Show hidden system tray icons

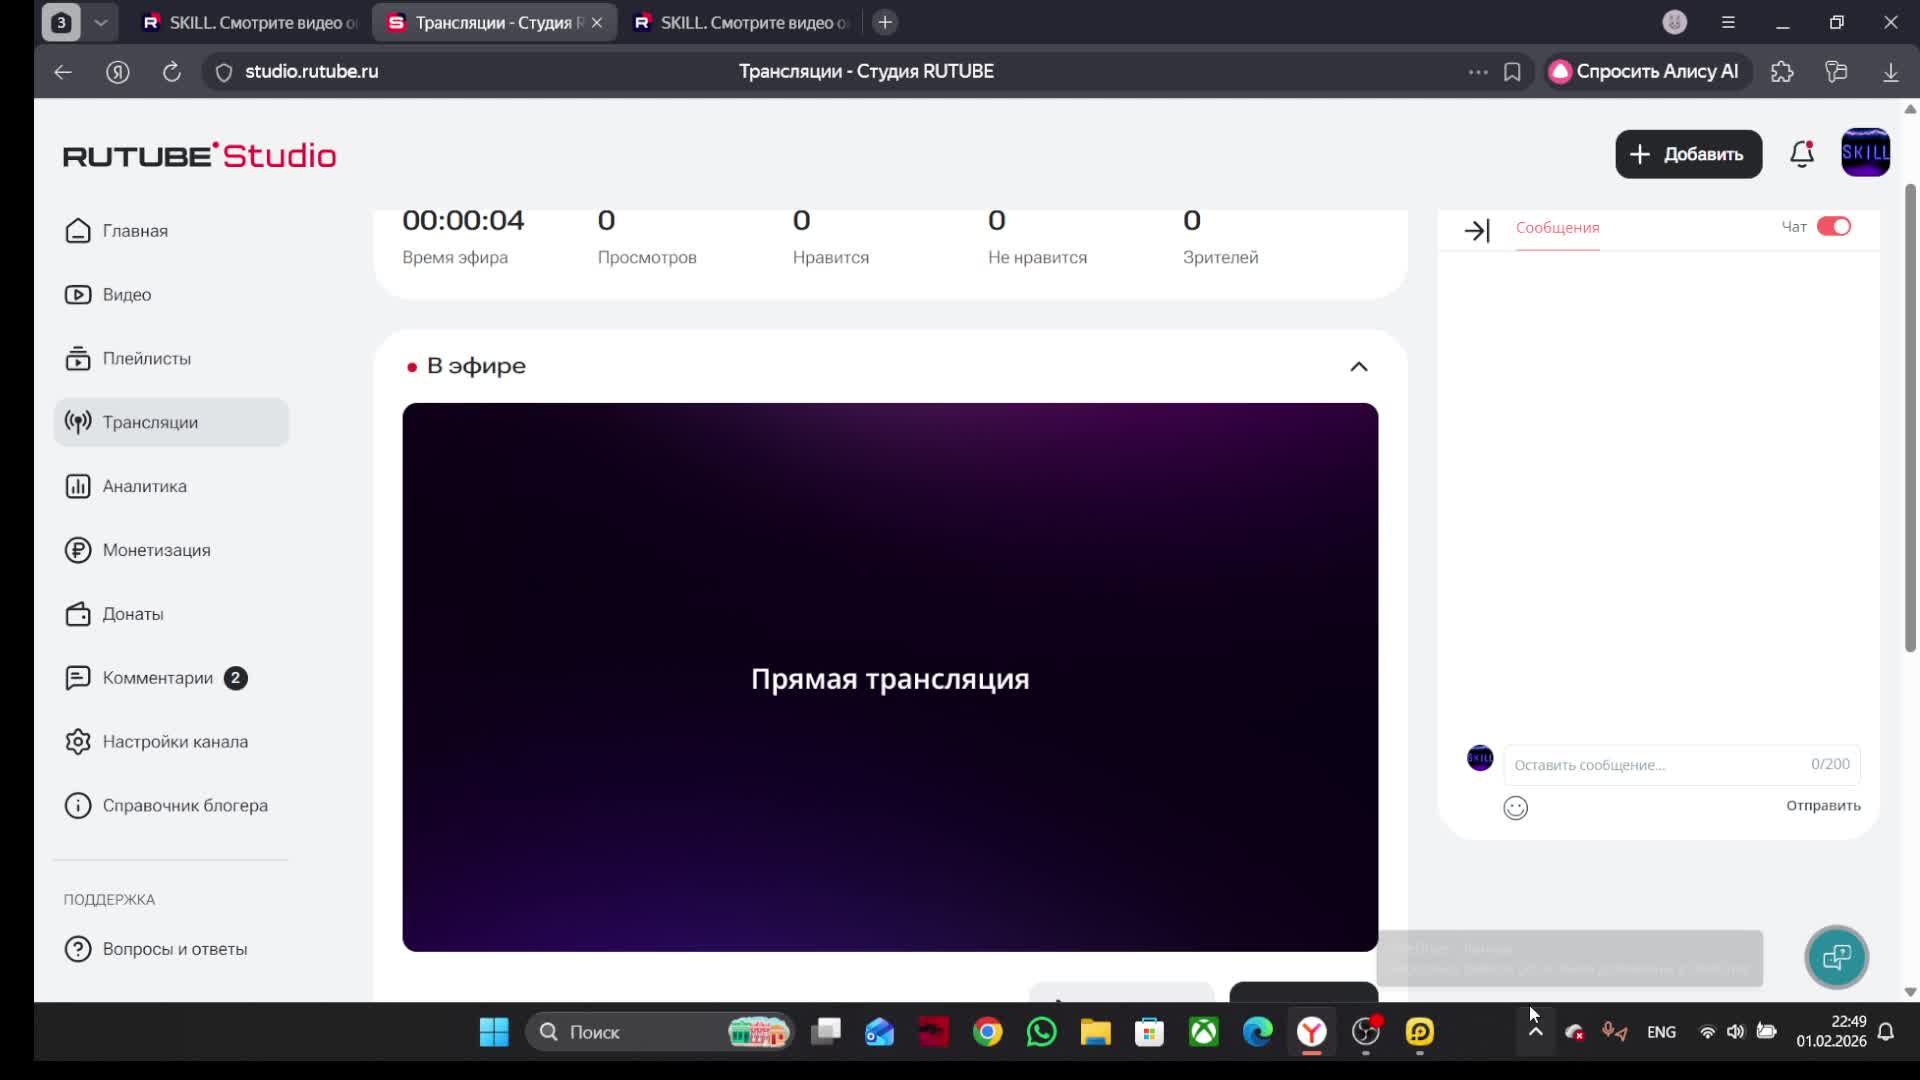coord(1535,1032)
